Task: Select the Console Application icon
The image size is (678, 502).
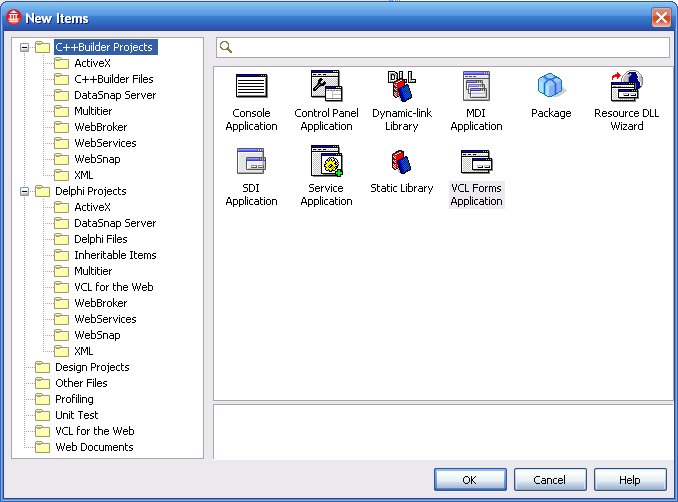Action: 252,86
